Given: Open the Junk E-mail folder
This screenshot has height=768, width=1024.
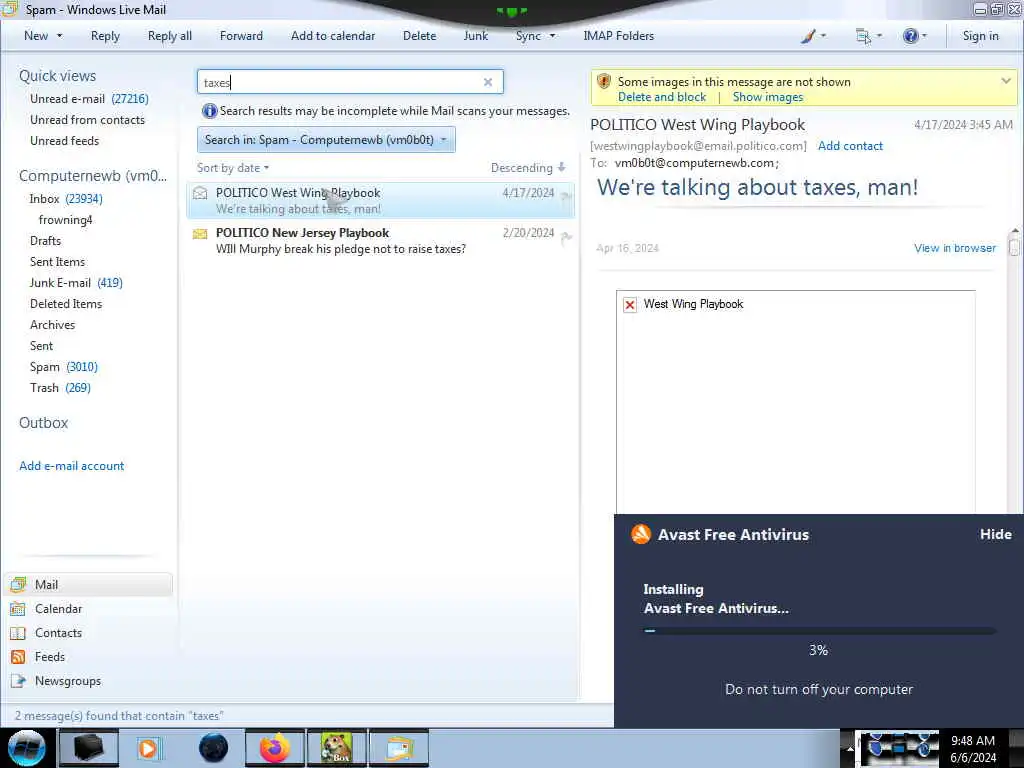Looking at the screenshot, I should pos(76,282).
